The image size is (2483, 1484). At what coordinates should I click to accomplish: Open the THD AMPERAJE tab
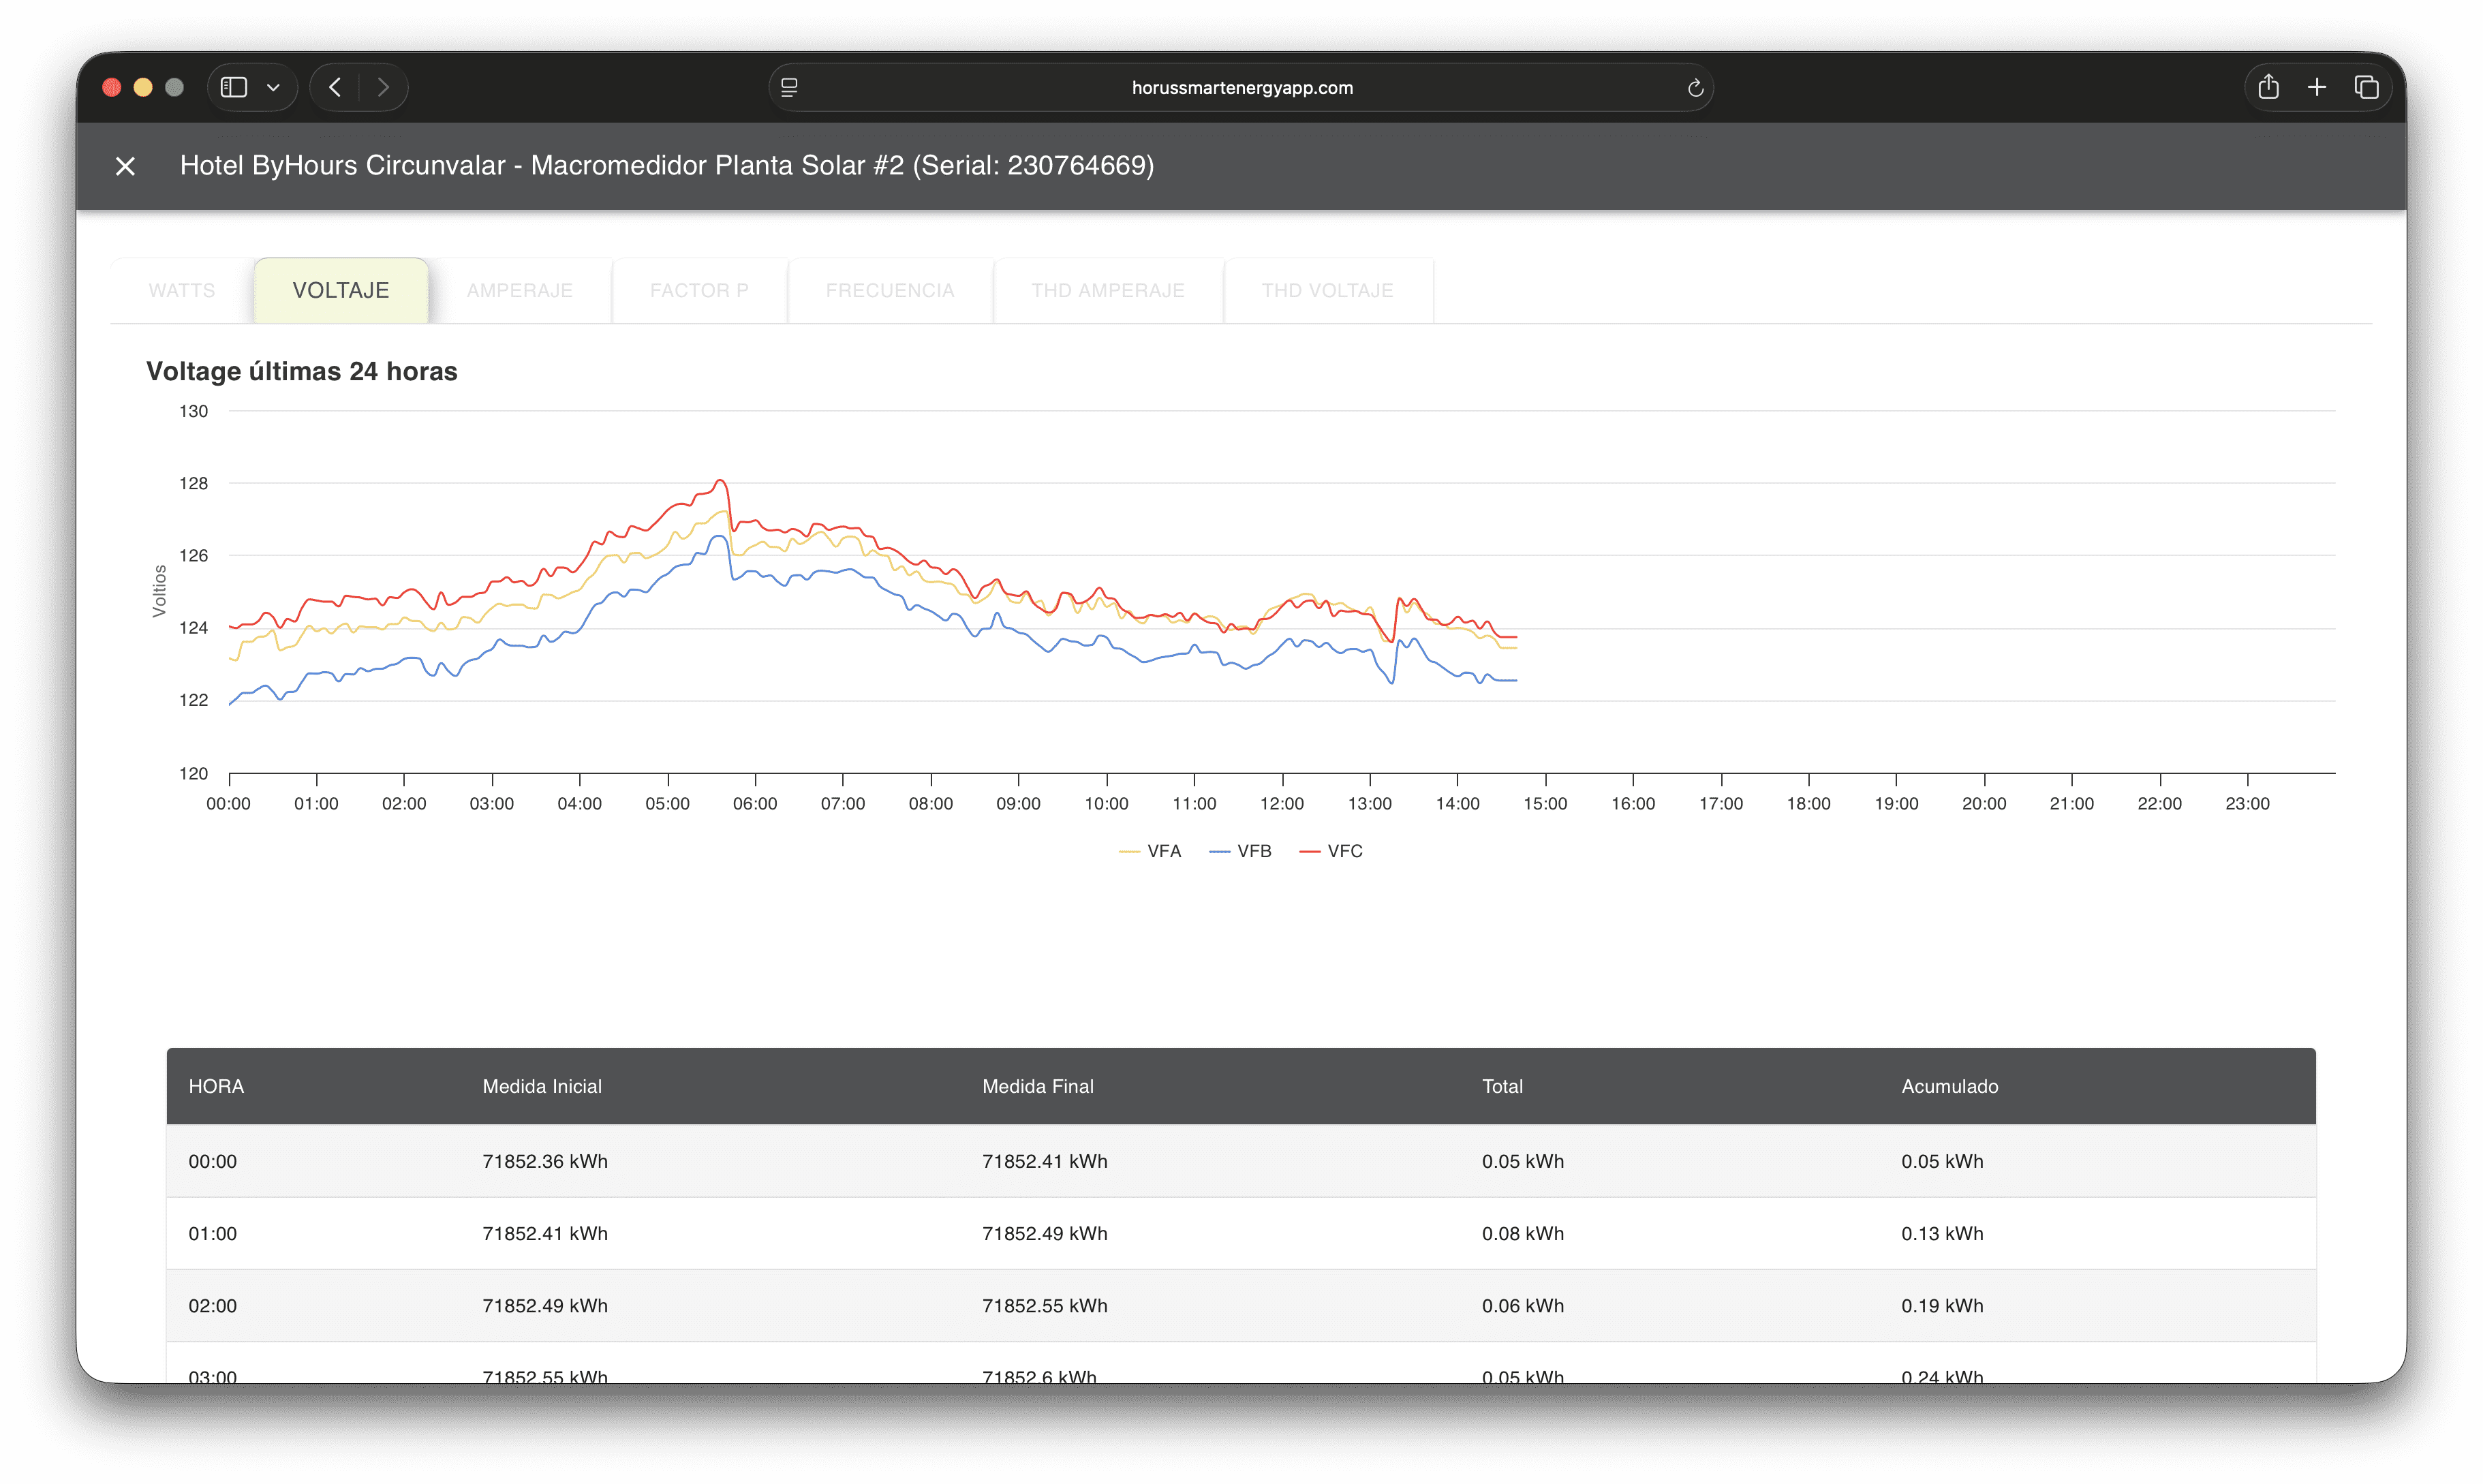pos(1108,291)
